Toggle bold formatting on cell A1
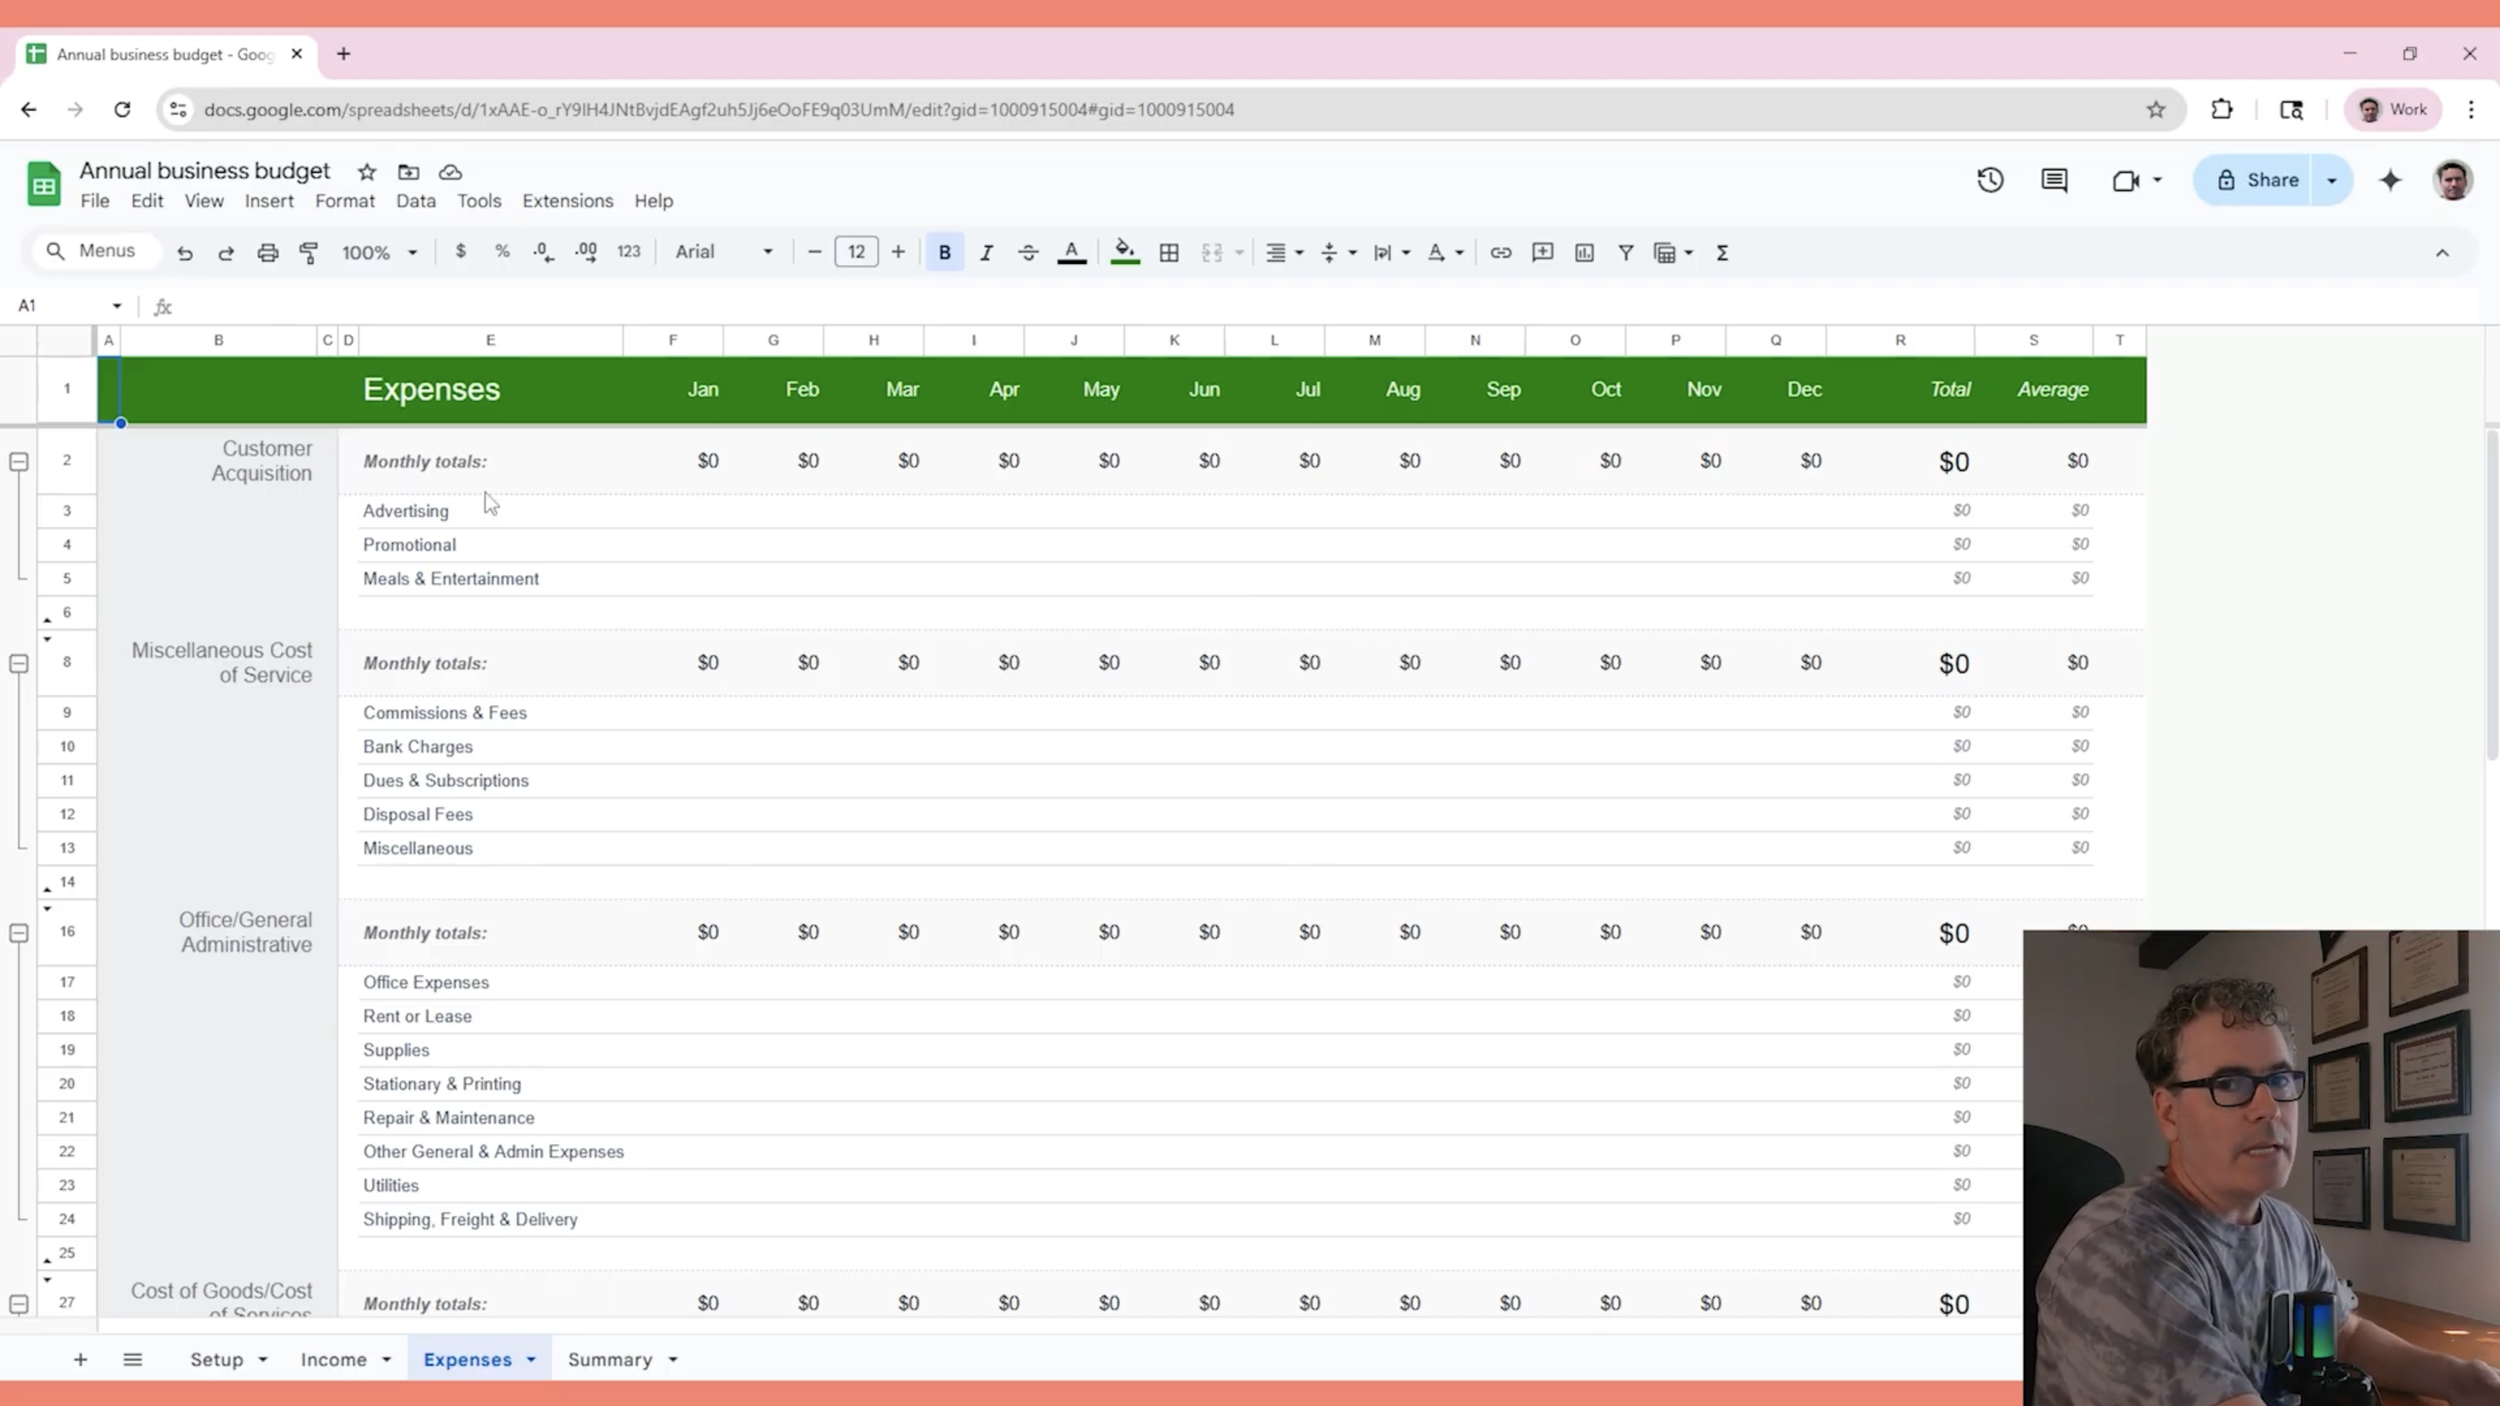This screenshot has height=1406, width=2500. pyautogui.click(x=943, y=252)
